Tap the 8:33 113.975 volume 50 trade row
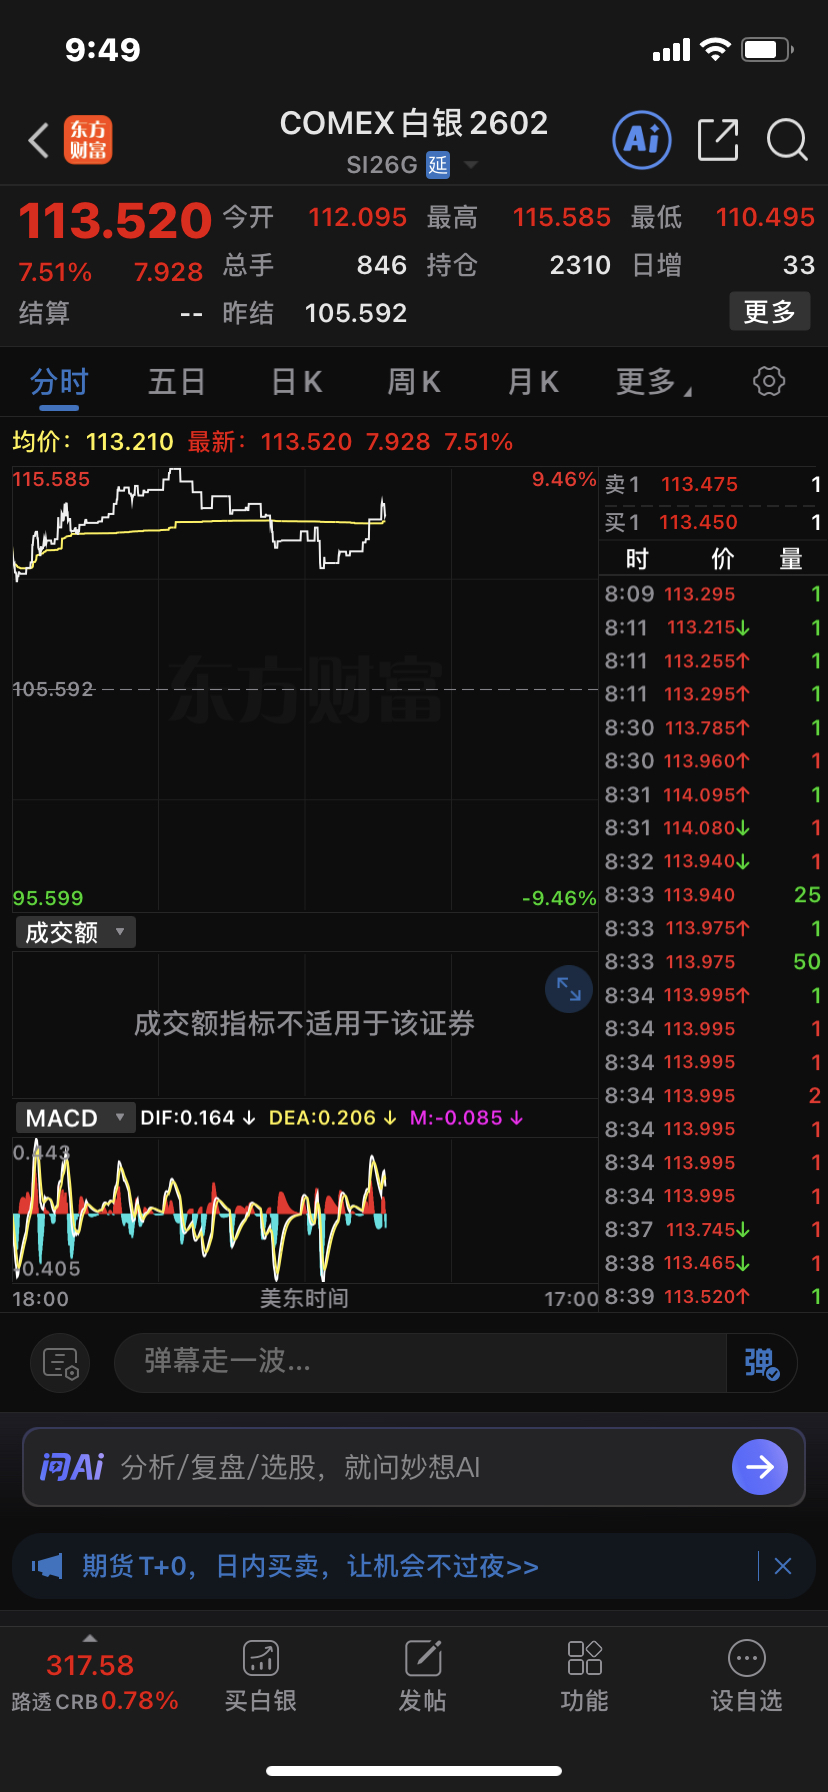Screen dimensions: 828x1792 (713, 962)
